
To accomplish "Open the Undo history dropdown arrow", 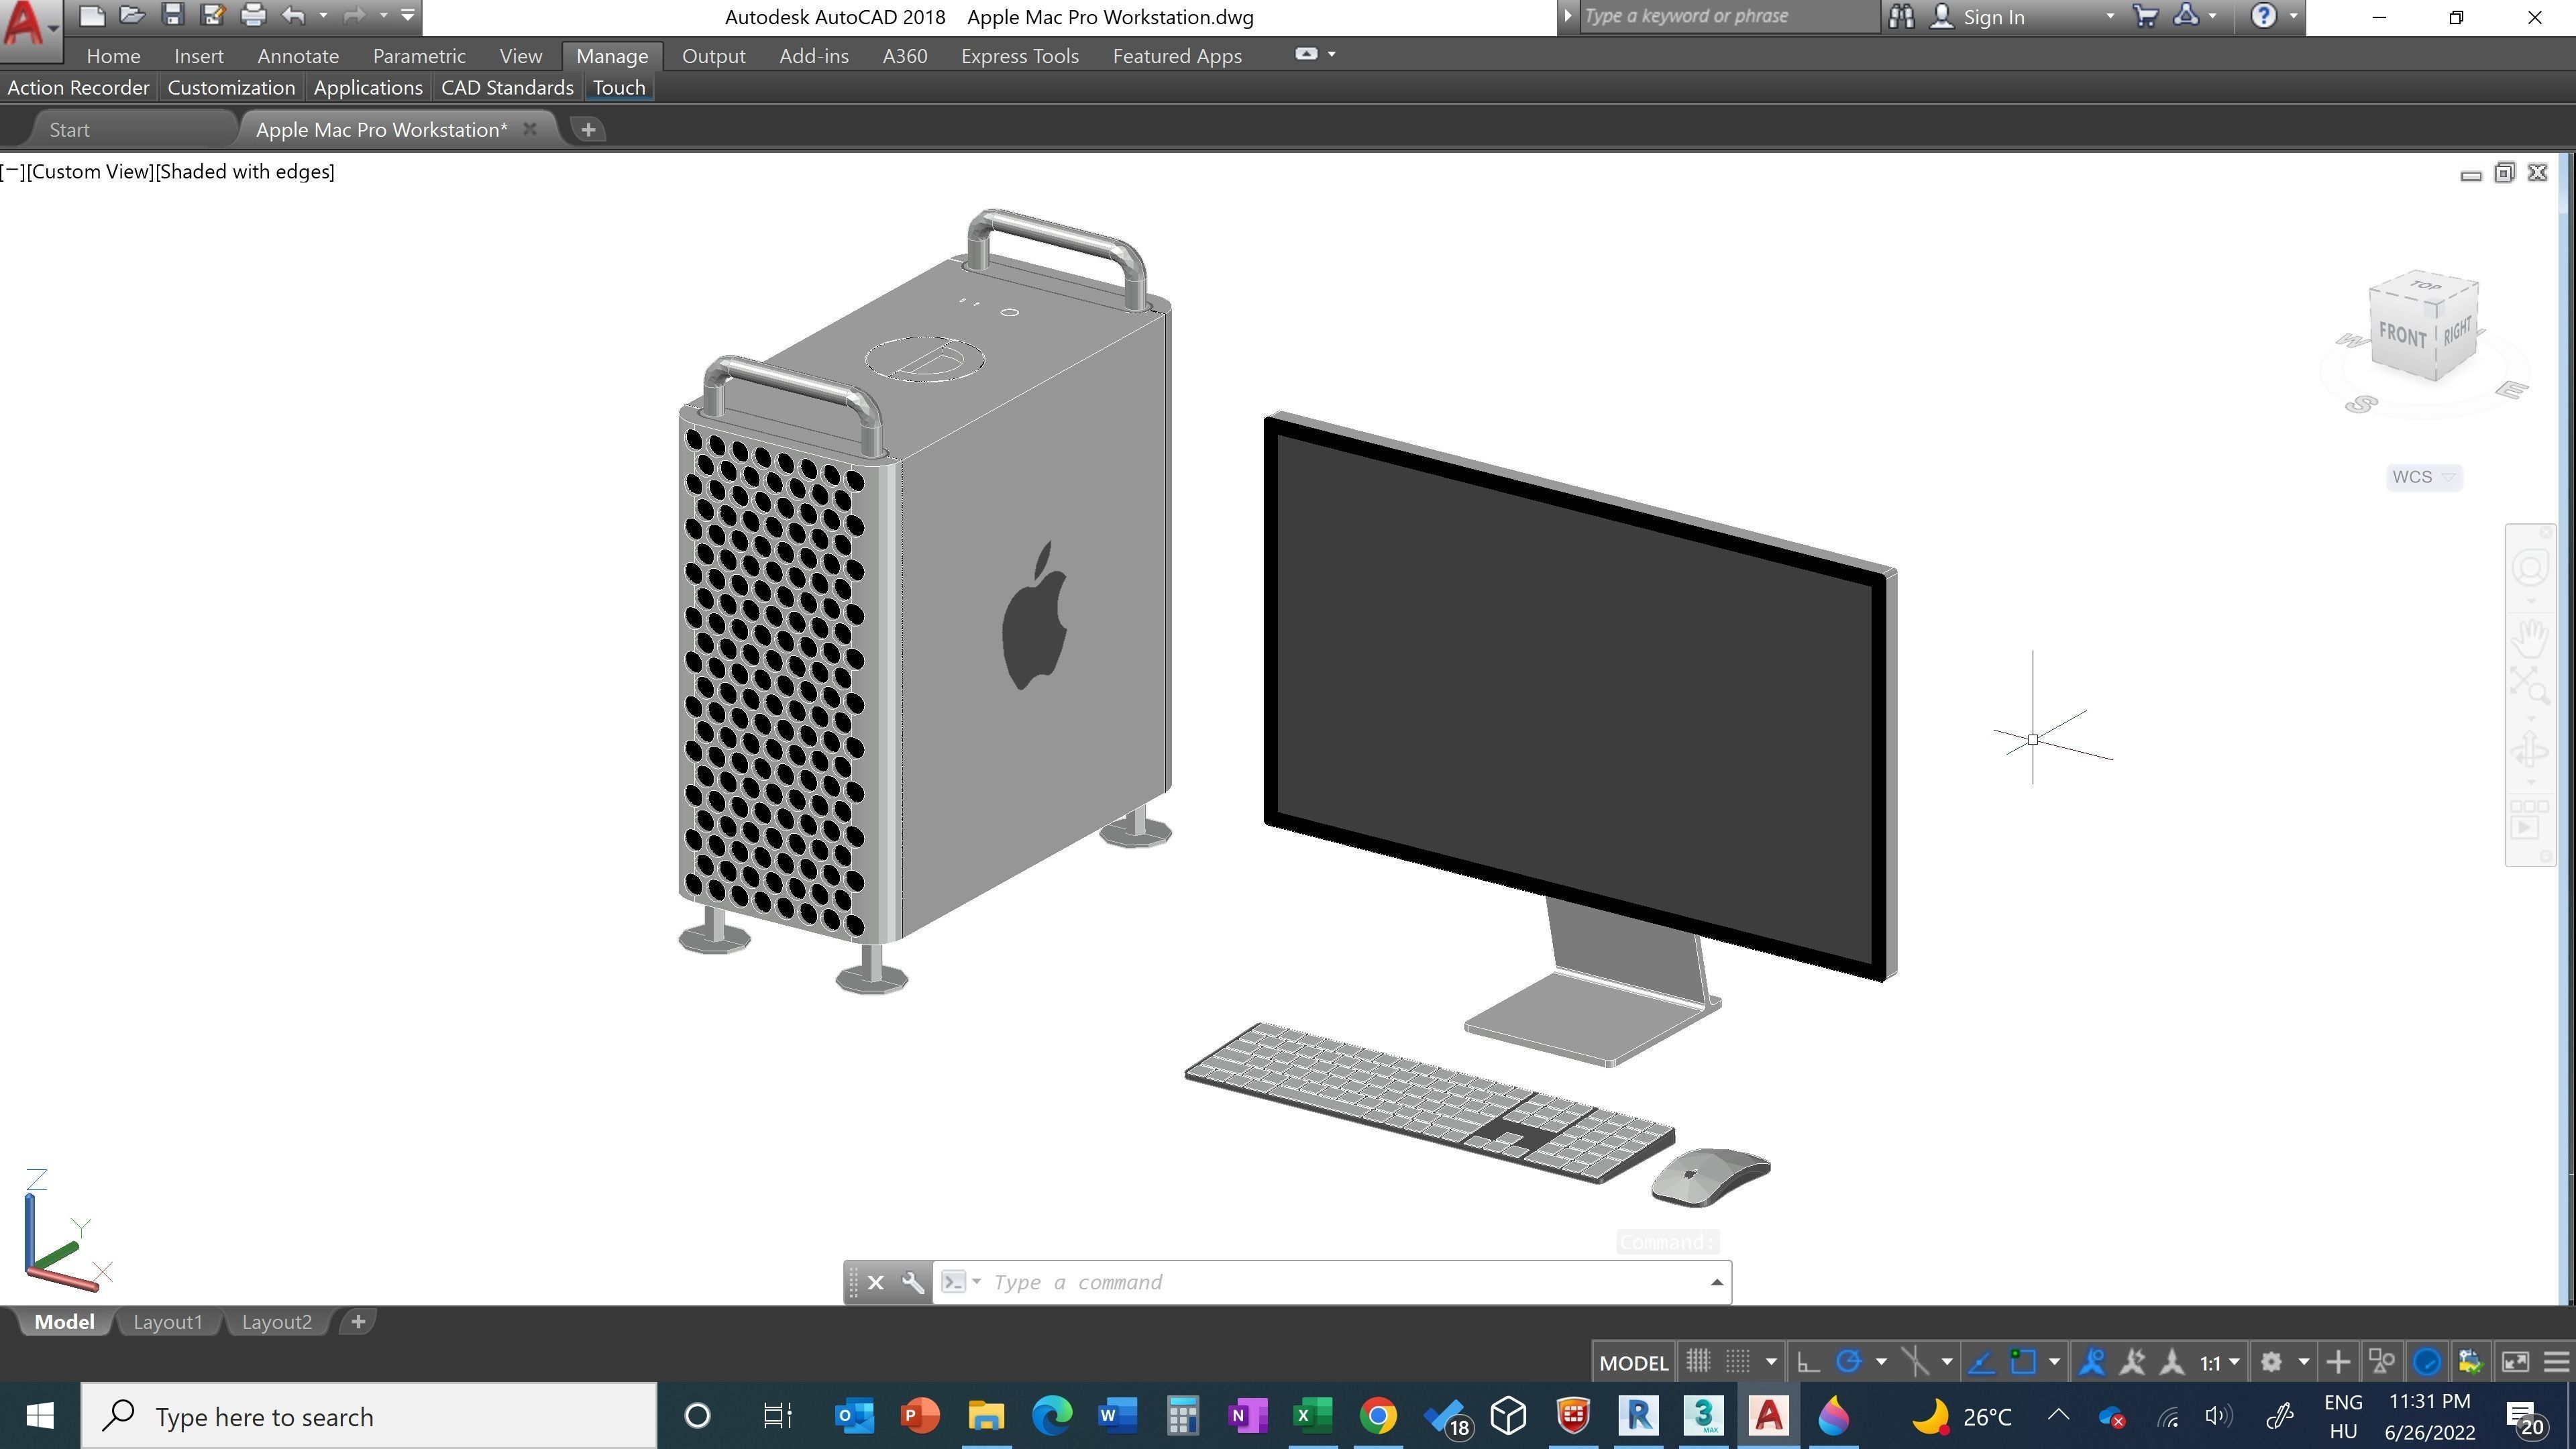I will click(x=323, y=16).
